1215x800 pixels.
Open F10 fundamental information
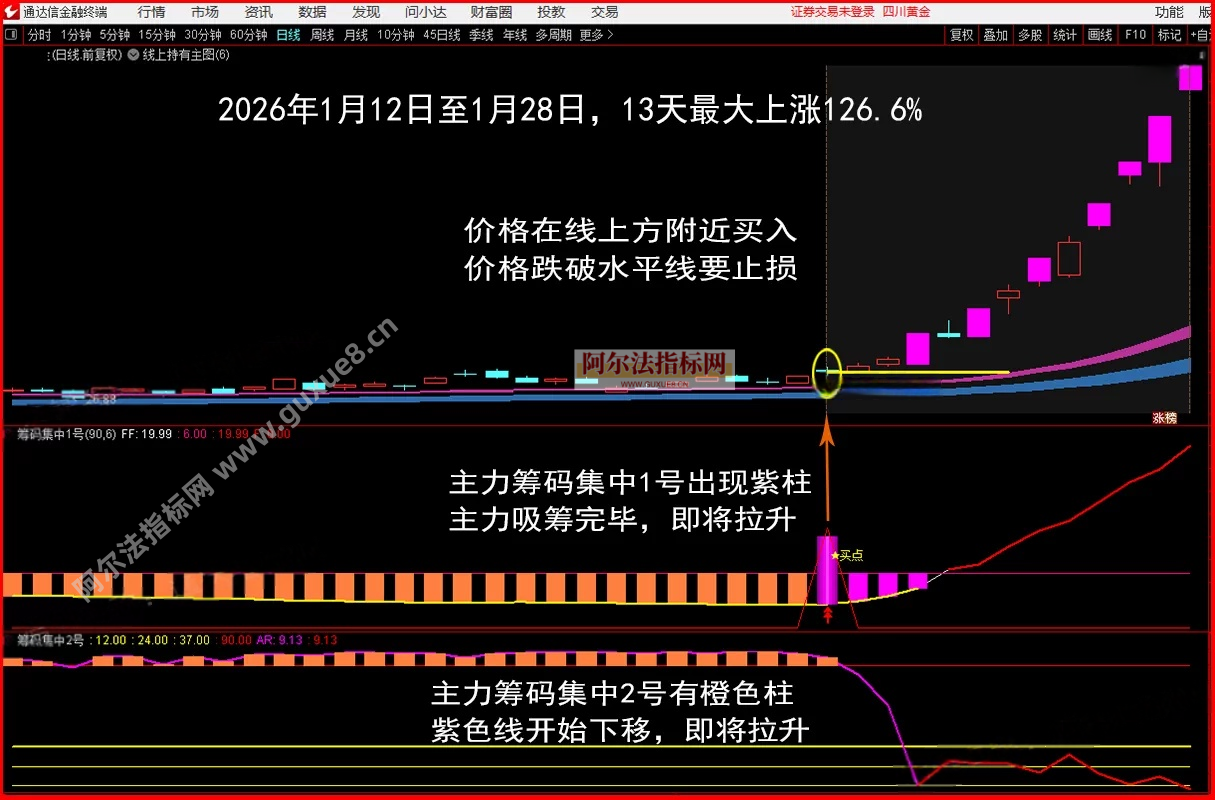[x=1134, y=34]
